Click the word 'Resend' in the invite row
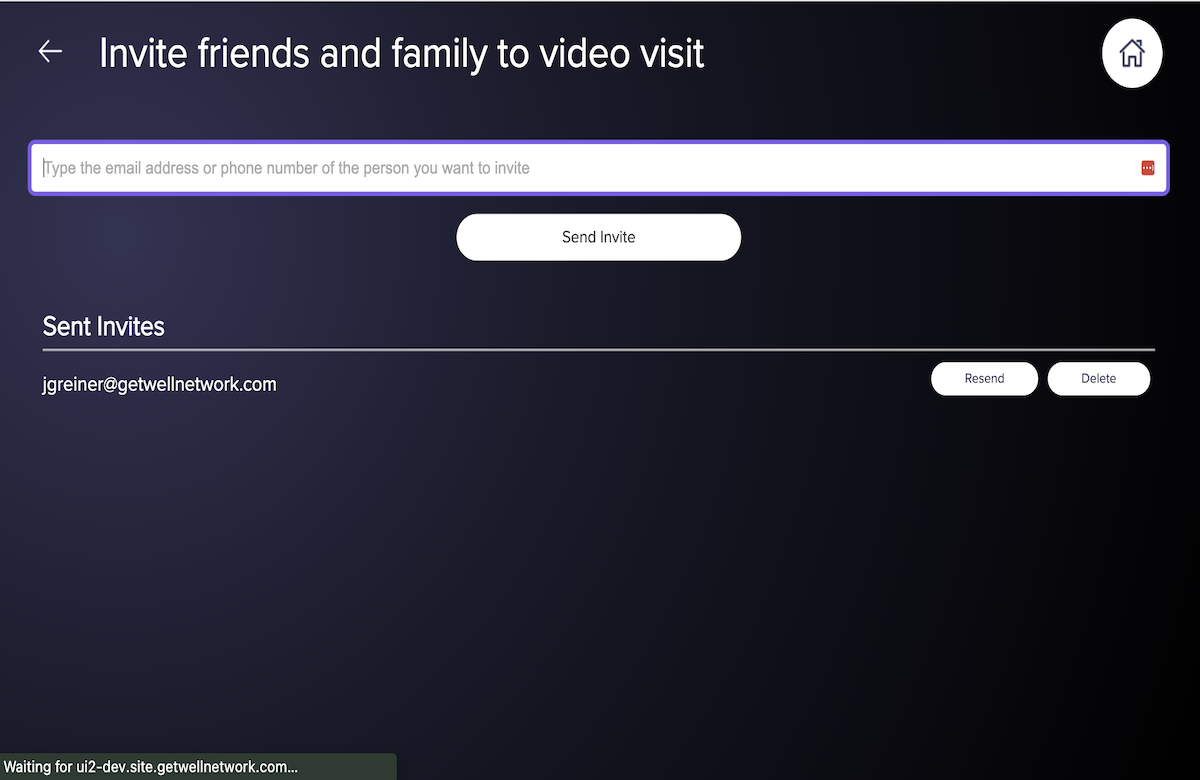The width and height of the screenshot is (1200, 780). pos(984,379)
